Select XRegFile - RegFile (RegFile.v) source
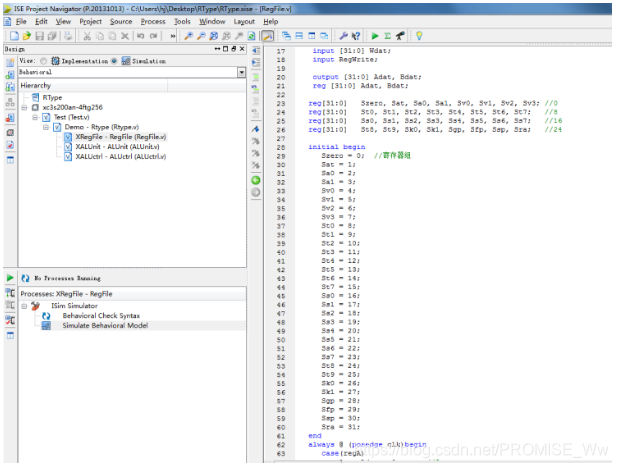Screen dimensions: 618x468 pyautogui.click(x=121, y=137)
